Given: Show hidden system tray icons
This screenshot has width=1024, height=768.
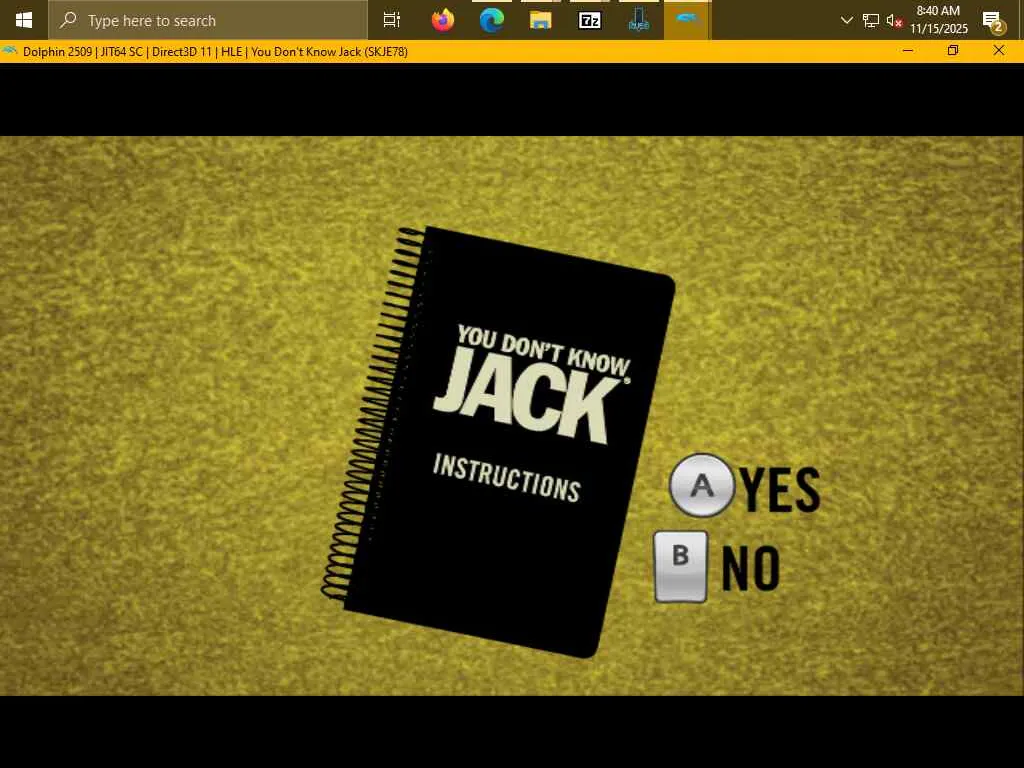Looking at the screenshot, I should 846,20.
